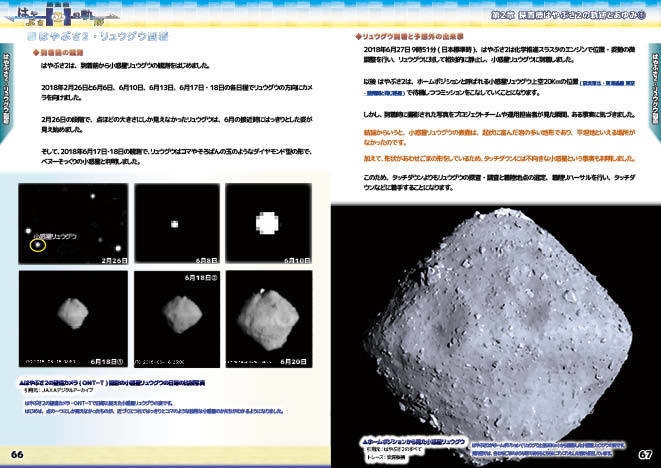Click the yellow circle marking Ryugu in 2月26日 photo
This screenshot has height=468, width=661.
(38, 245)
